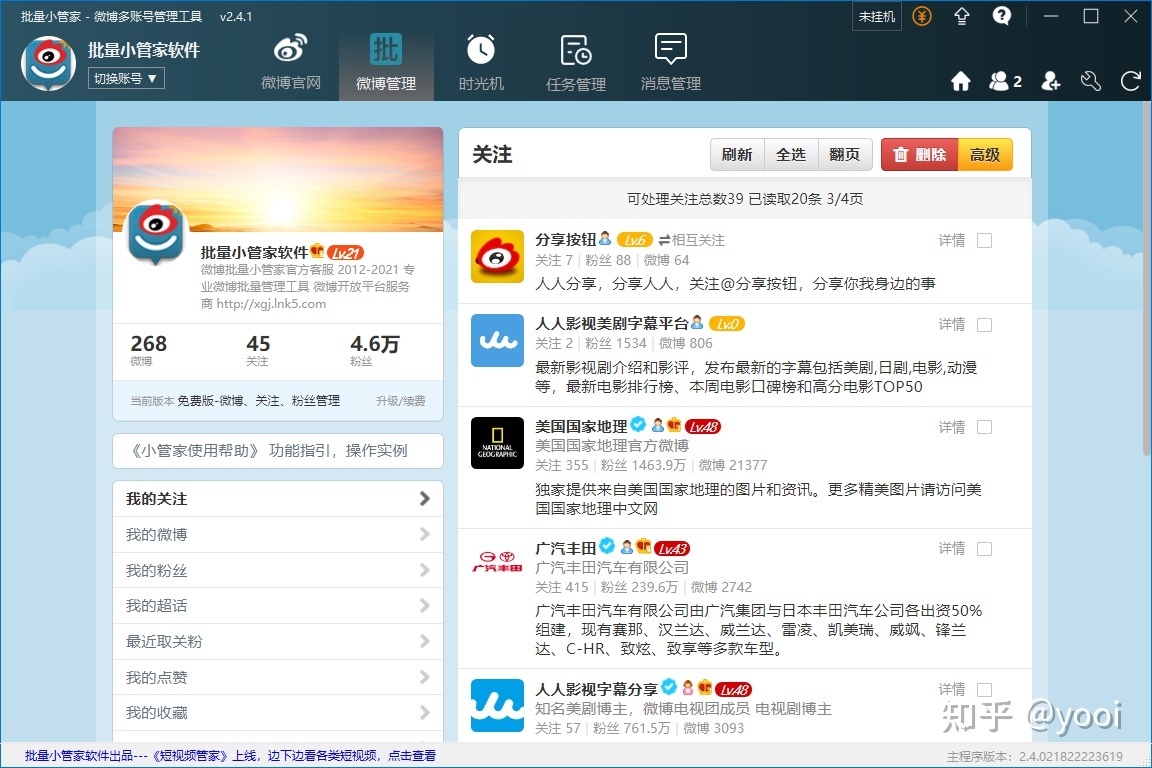Tick the checkbox for 分享按钮

tap(984, 241)
